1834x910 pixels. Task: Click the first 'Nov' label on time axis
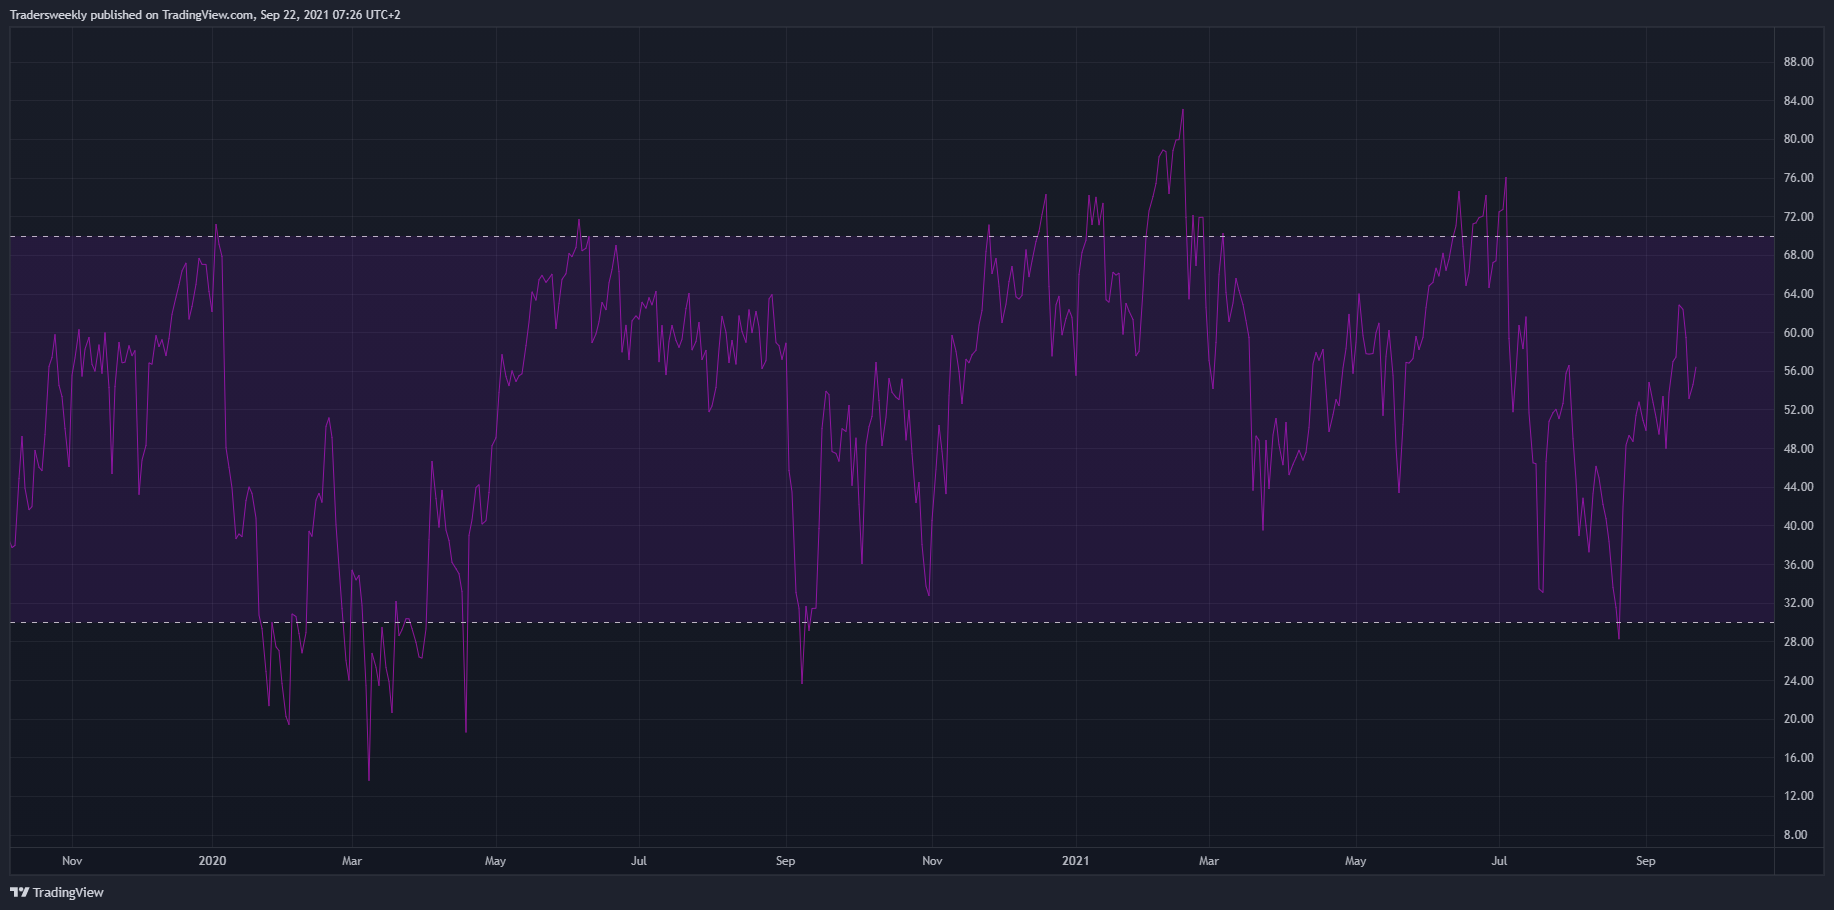[72, 861]
